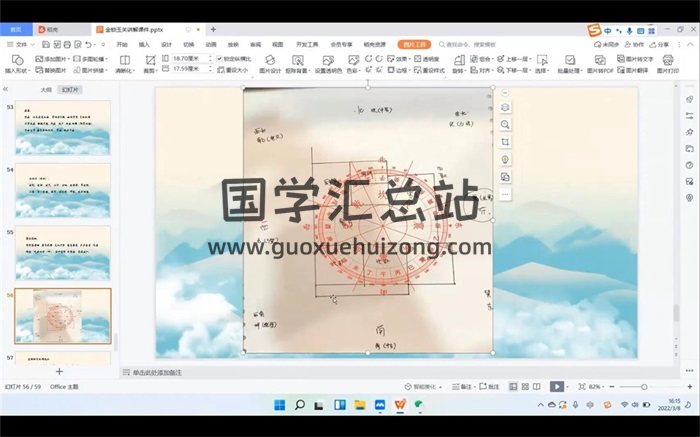Click the width field showing 17.59厘米
This screenshot has width=700, height=437.
[x=190, y=69]
